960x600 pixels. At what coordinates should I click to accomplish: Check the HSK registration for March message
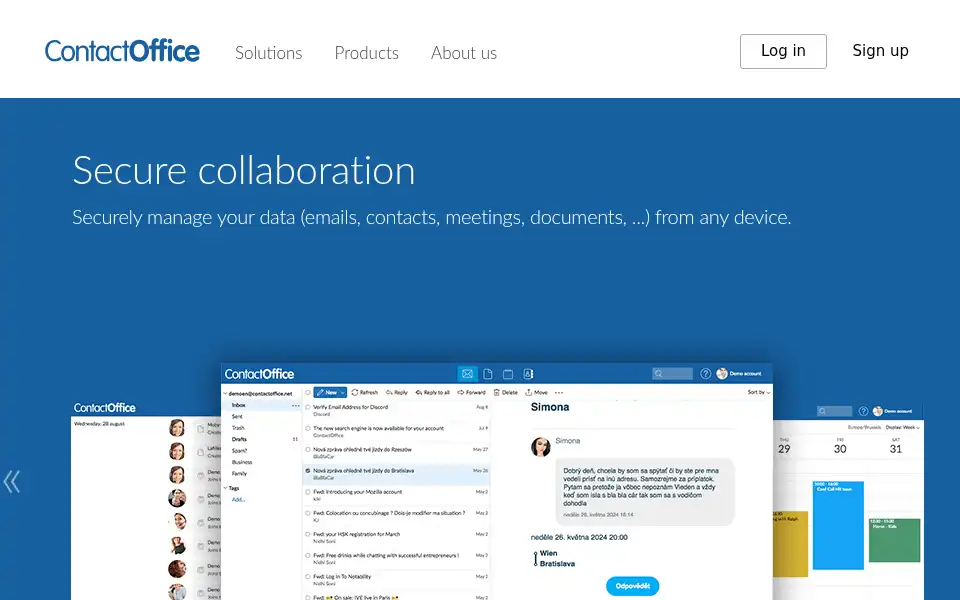point(308,534)
